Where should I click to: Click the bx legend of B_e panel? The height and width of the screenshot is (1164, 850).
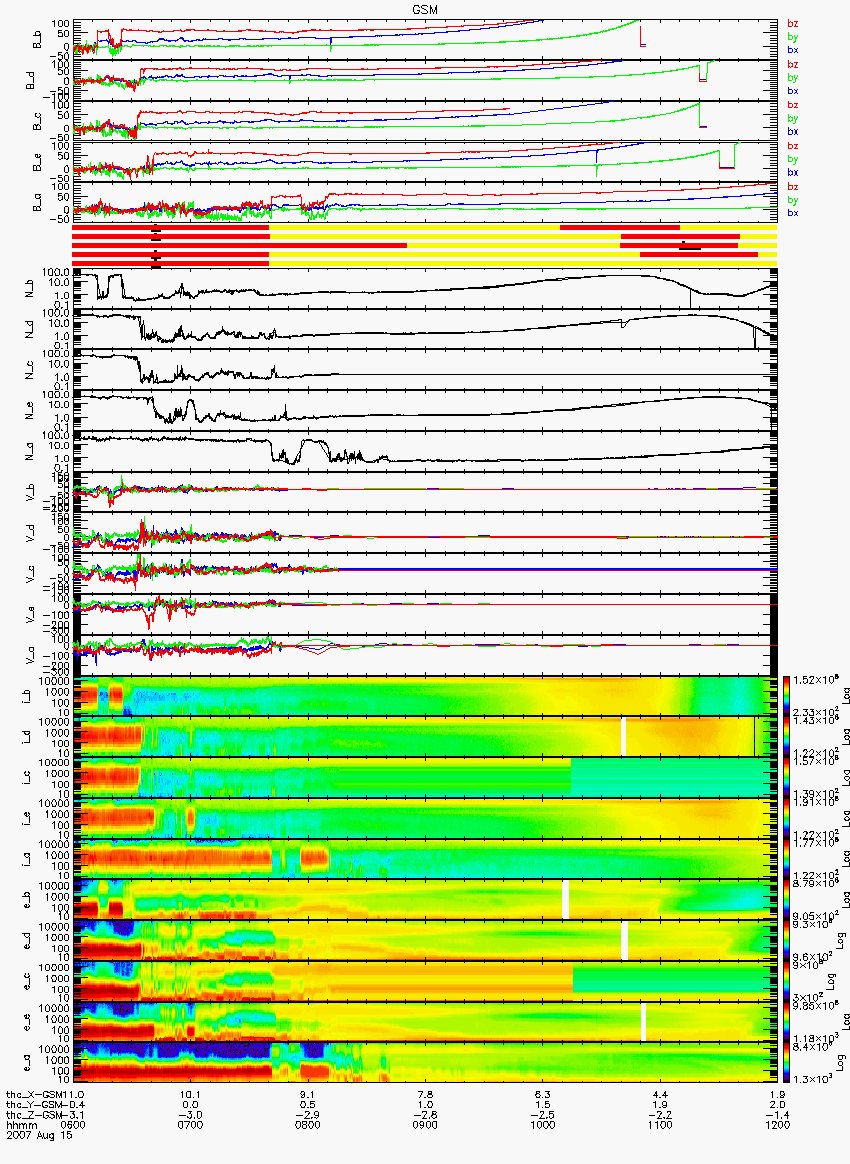[x=793, y=172]
